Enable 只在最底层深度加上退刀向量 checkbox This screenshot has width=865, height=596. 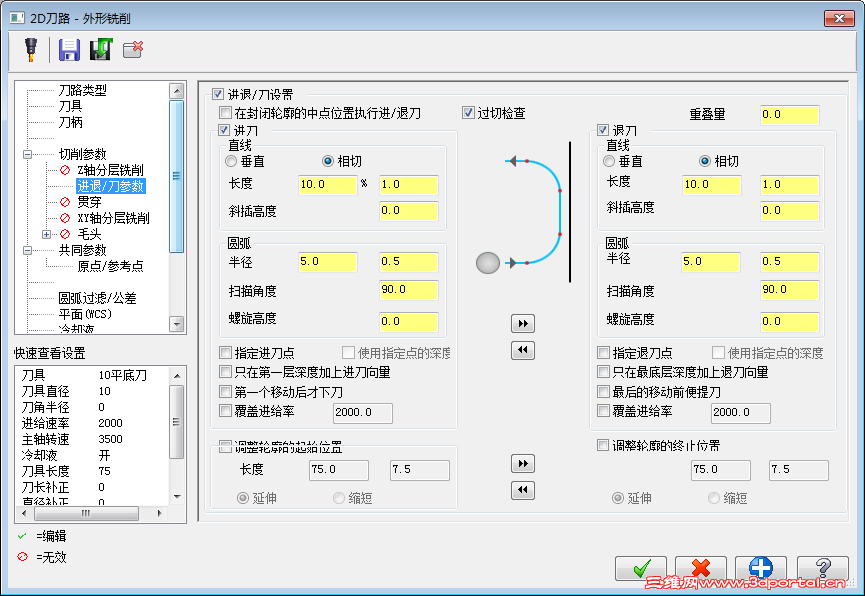tap(604, 372)
